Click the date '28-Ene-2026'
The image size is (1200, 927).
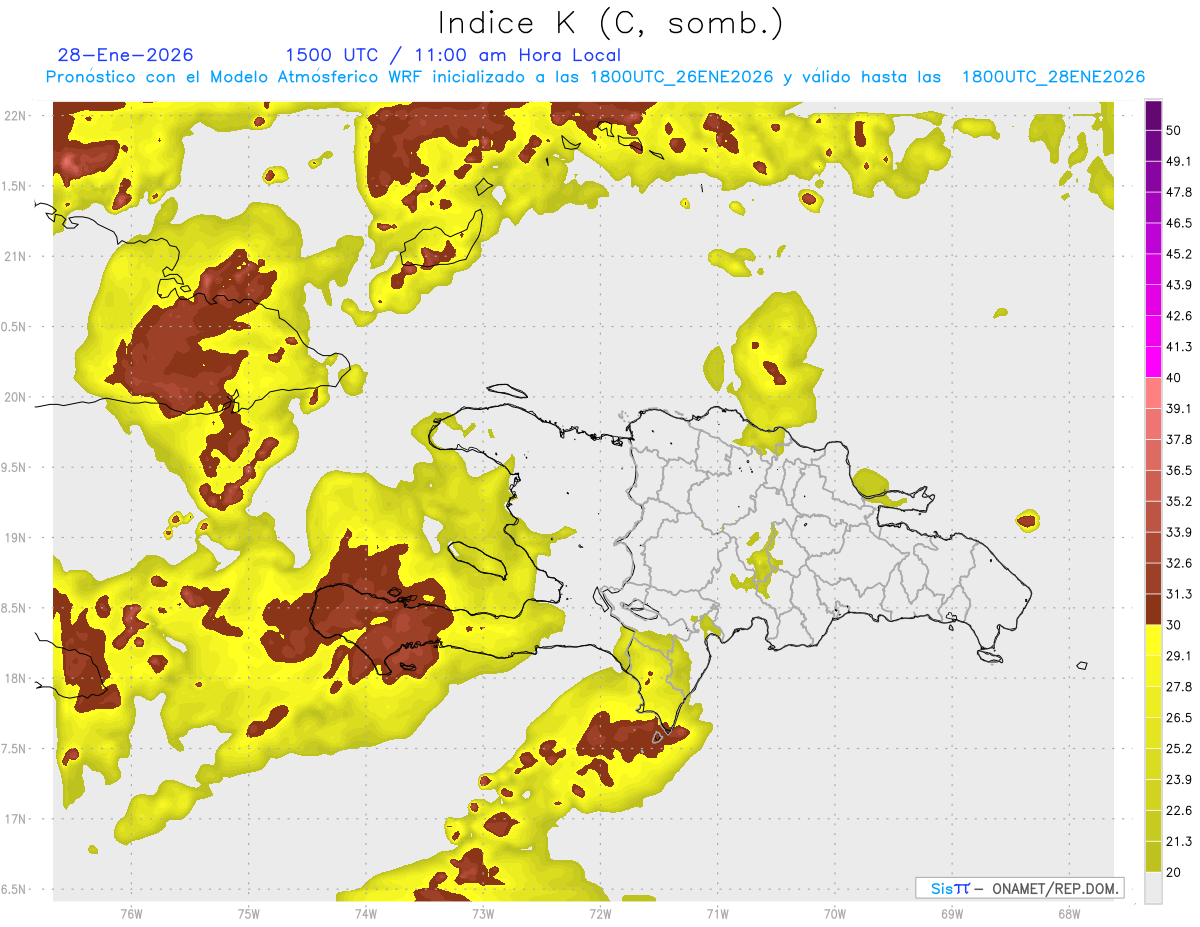126,55
